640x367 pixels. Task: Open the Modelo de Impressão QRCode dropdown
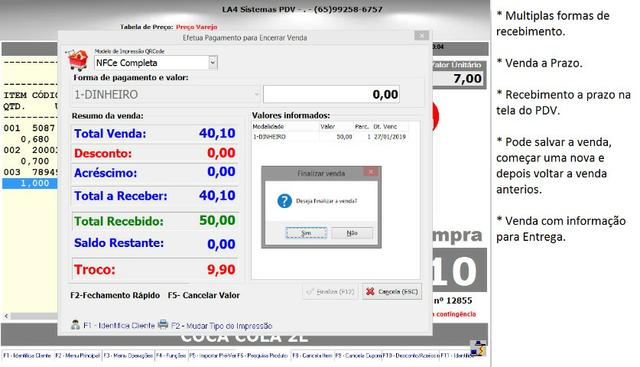pos(212,62)
